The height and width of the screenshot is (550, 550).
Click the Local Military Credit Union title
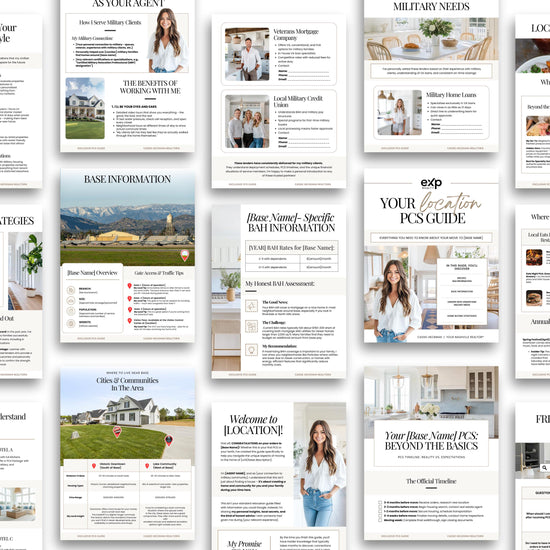(298, 101)
